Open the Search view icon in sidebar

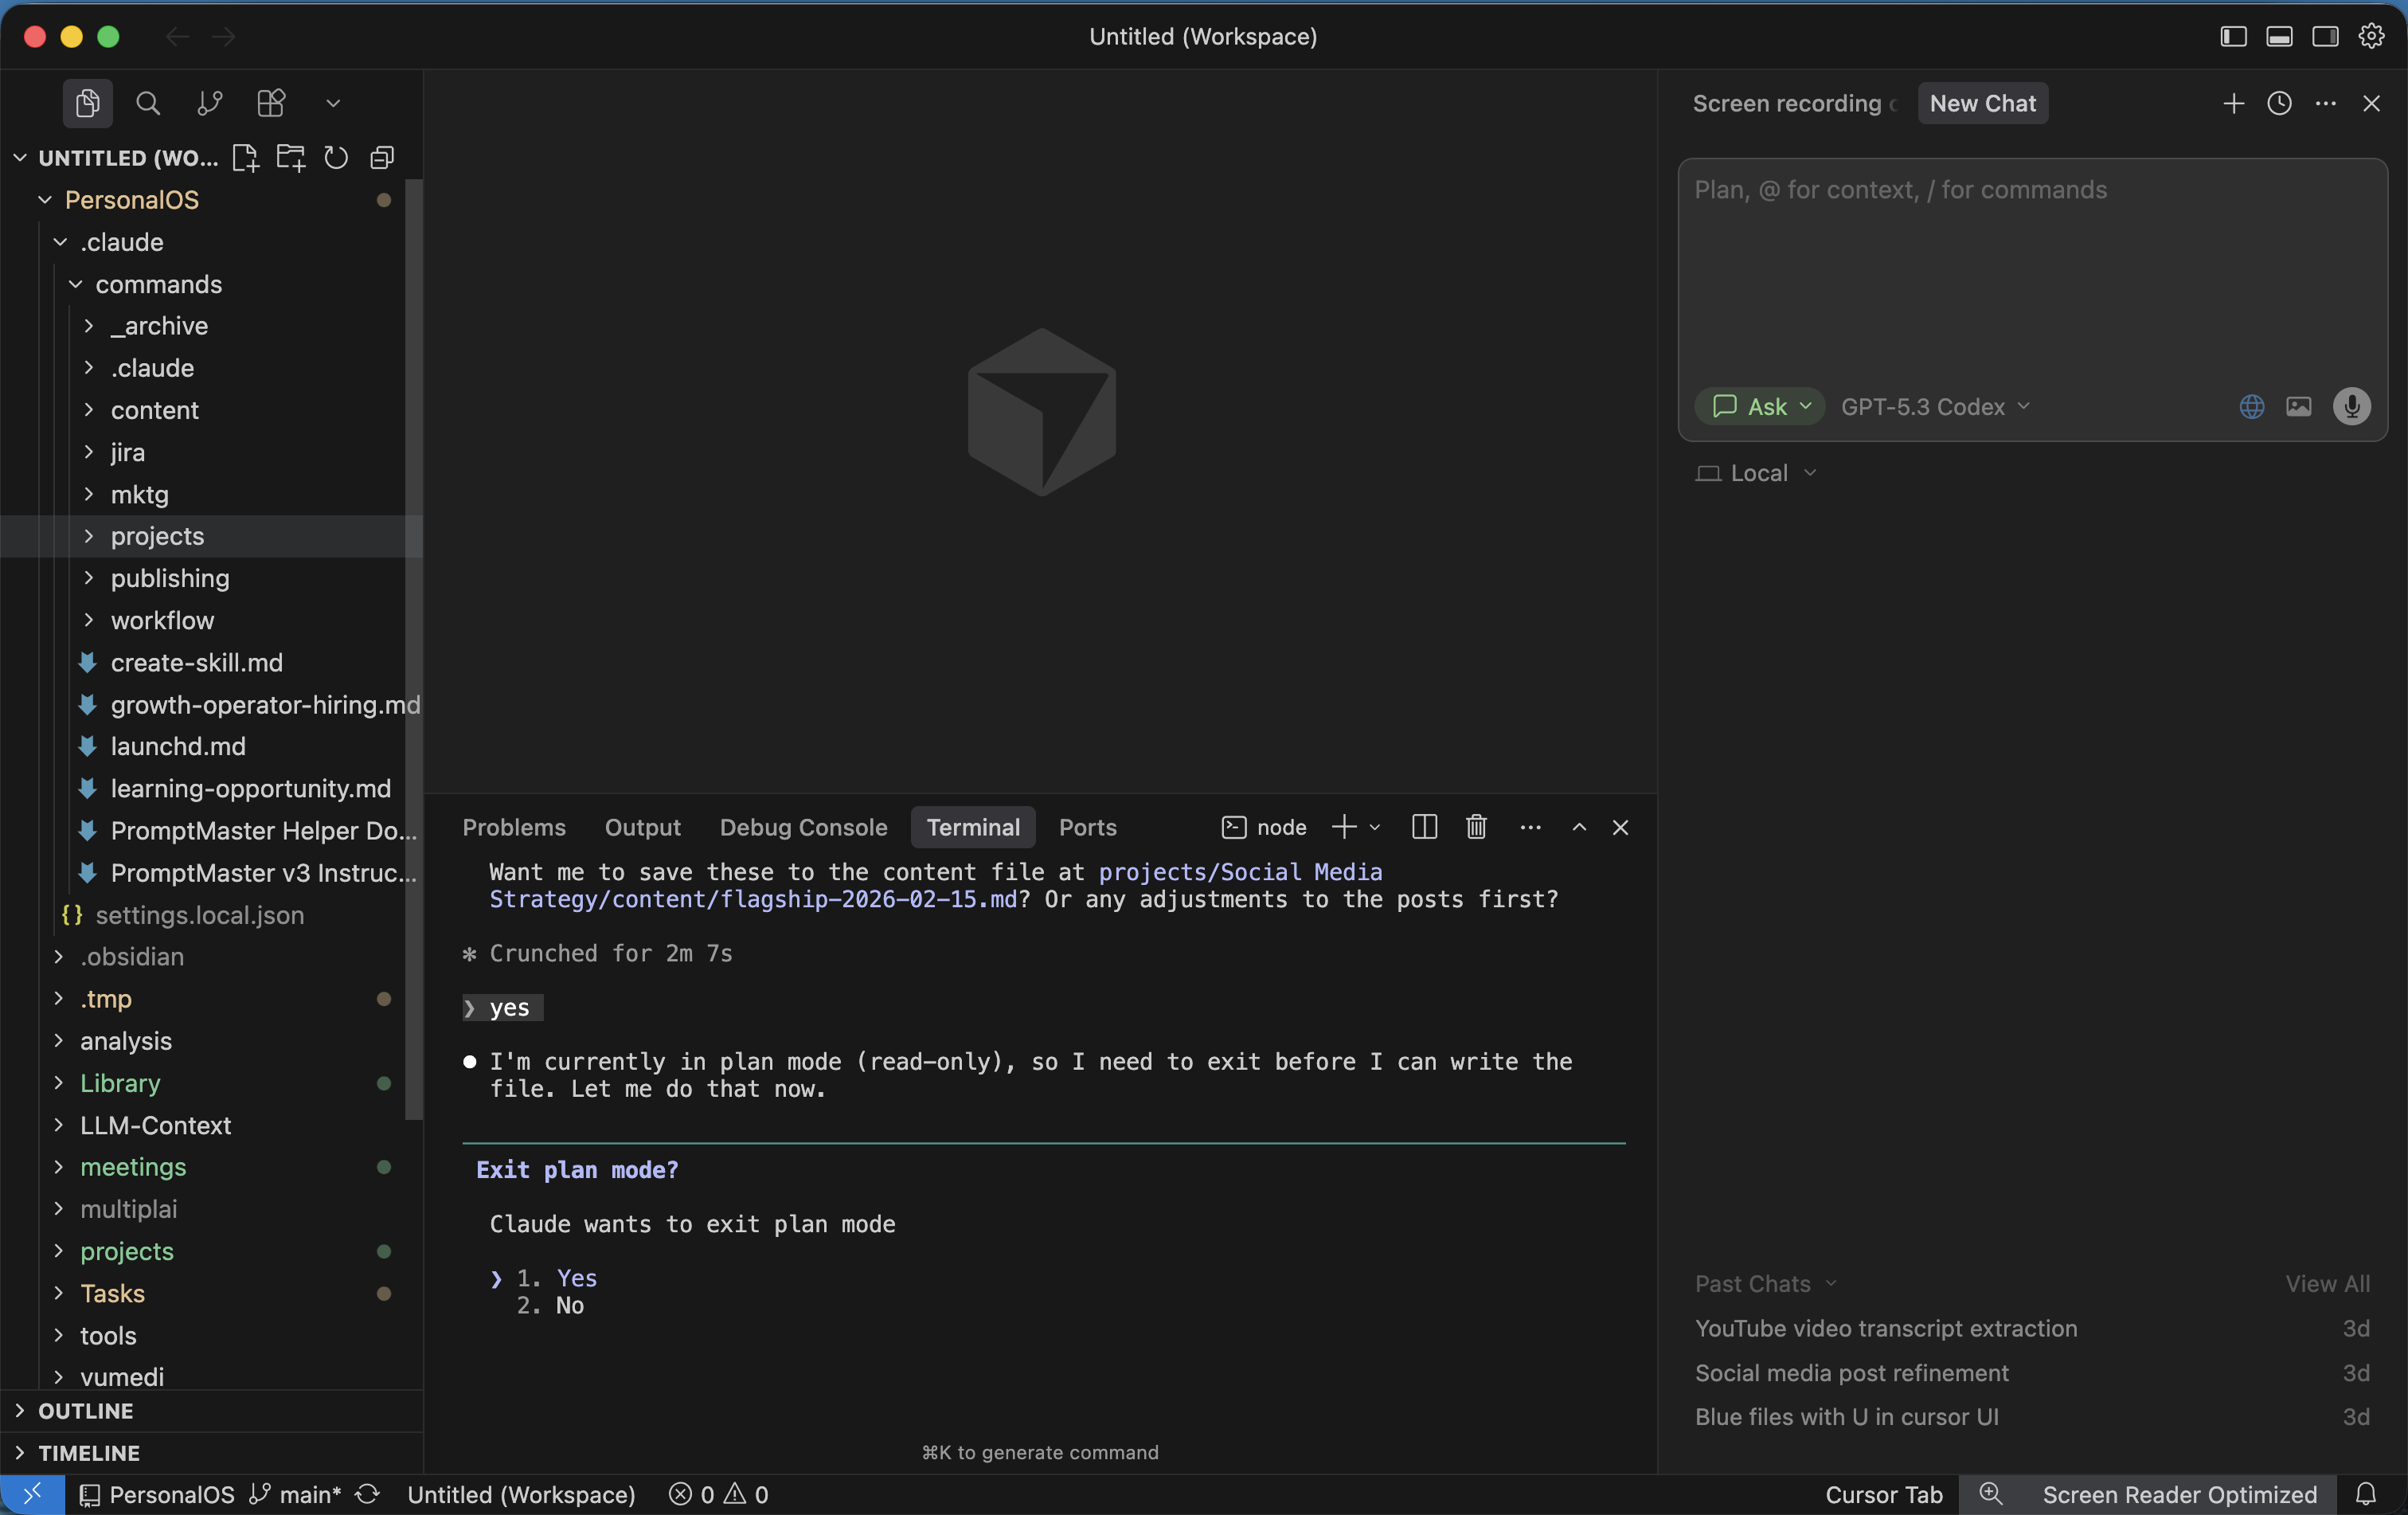(148, 103)
